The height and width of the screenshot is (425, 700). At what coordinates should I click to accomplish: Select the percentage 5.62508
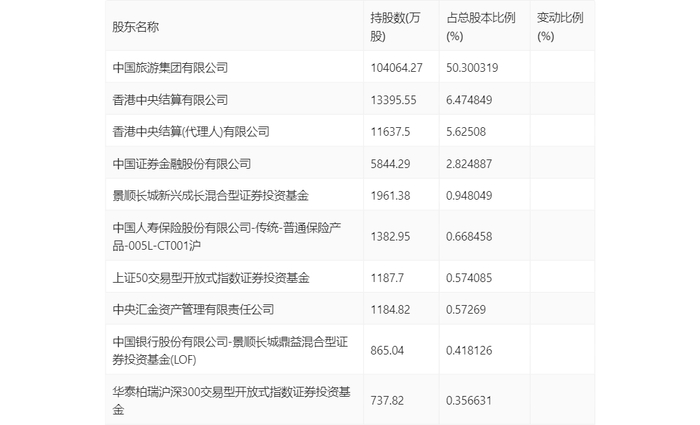466,132
